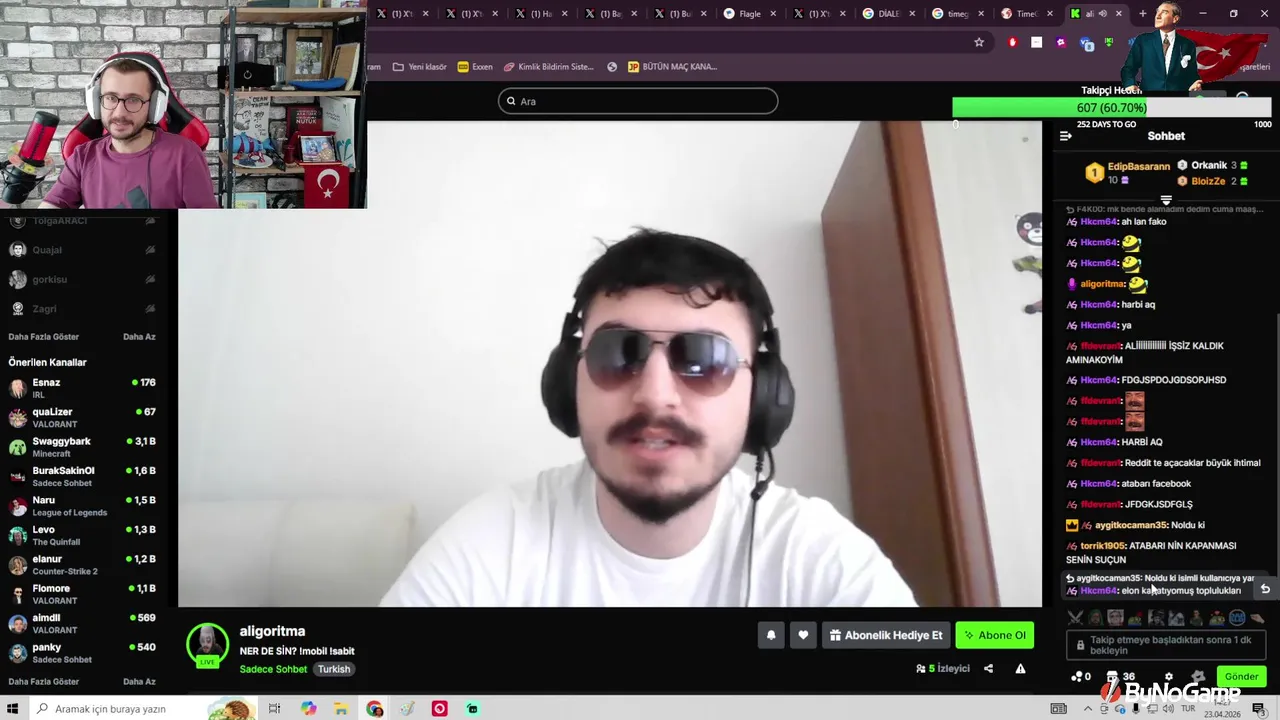Pick the crossed swords emote
The image size is (1280, 720).
[x=1075, y=618]
